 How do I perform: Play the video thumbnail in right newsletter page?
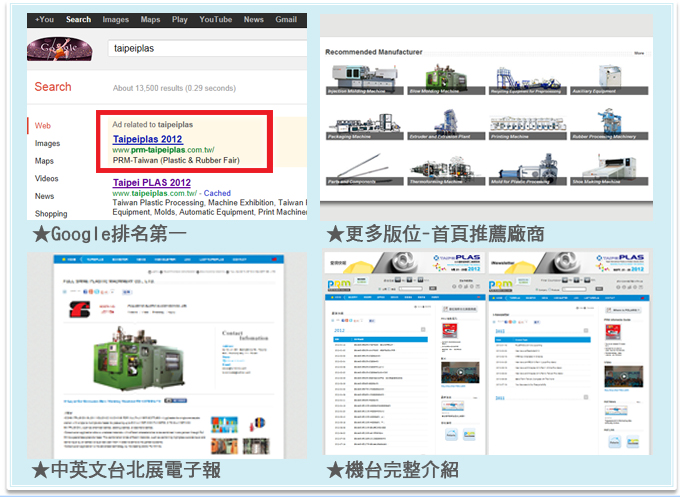(624, 376)
